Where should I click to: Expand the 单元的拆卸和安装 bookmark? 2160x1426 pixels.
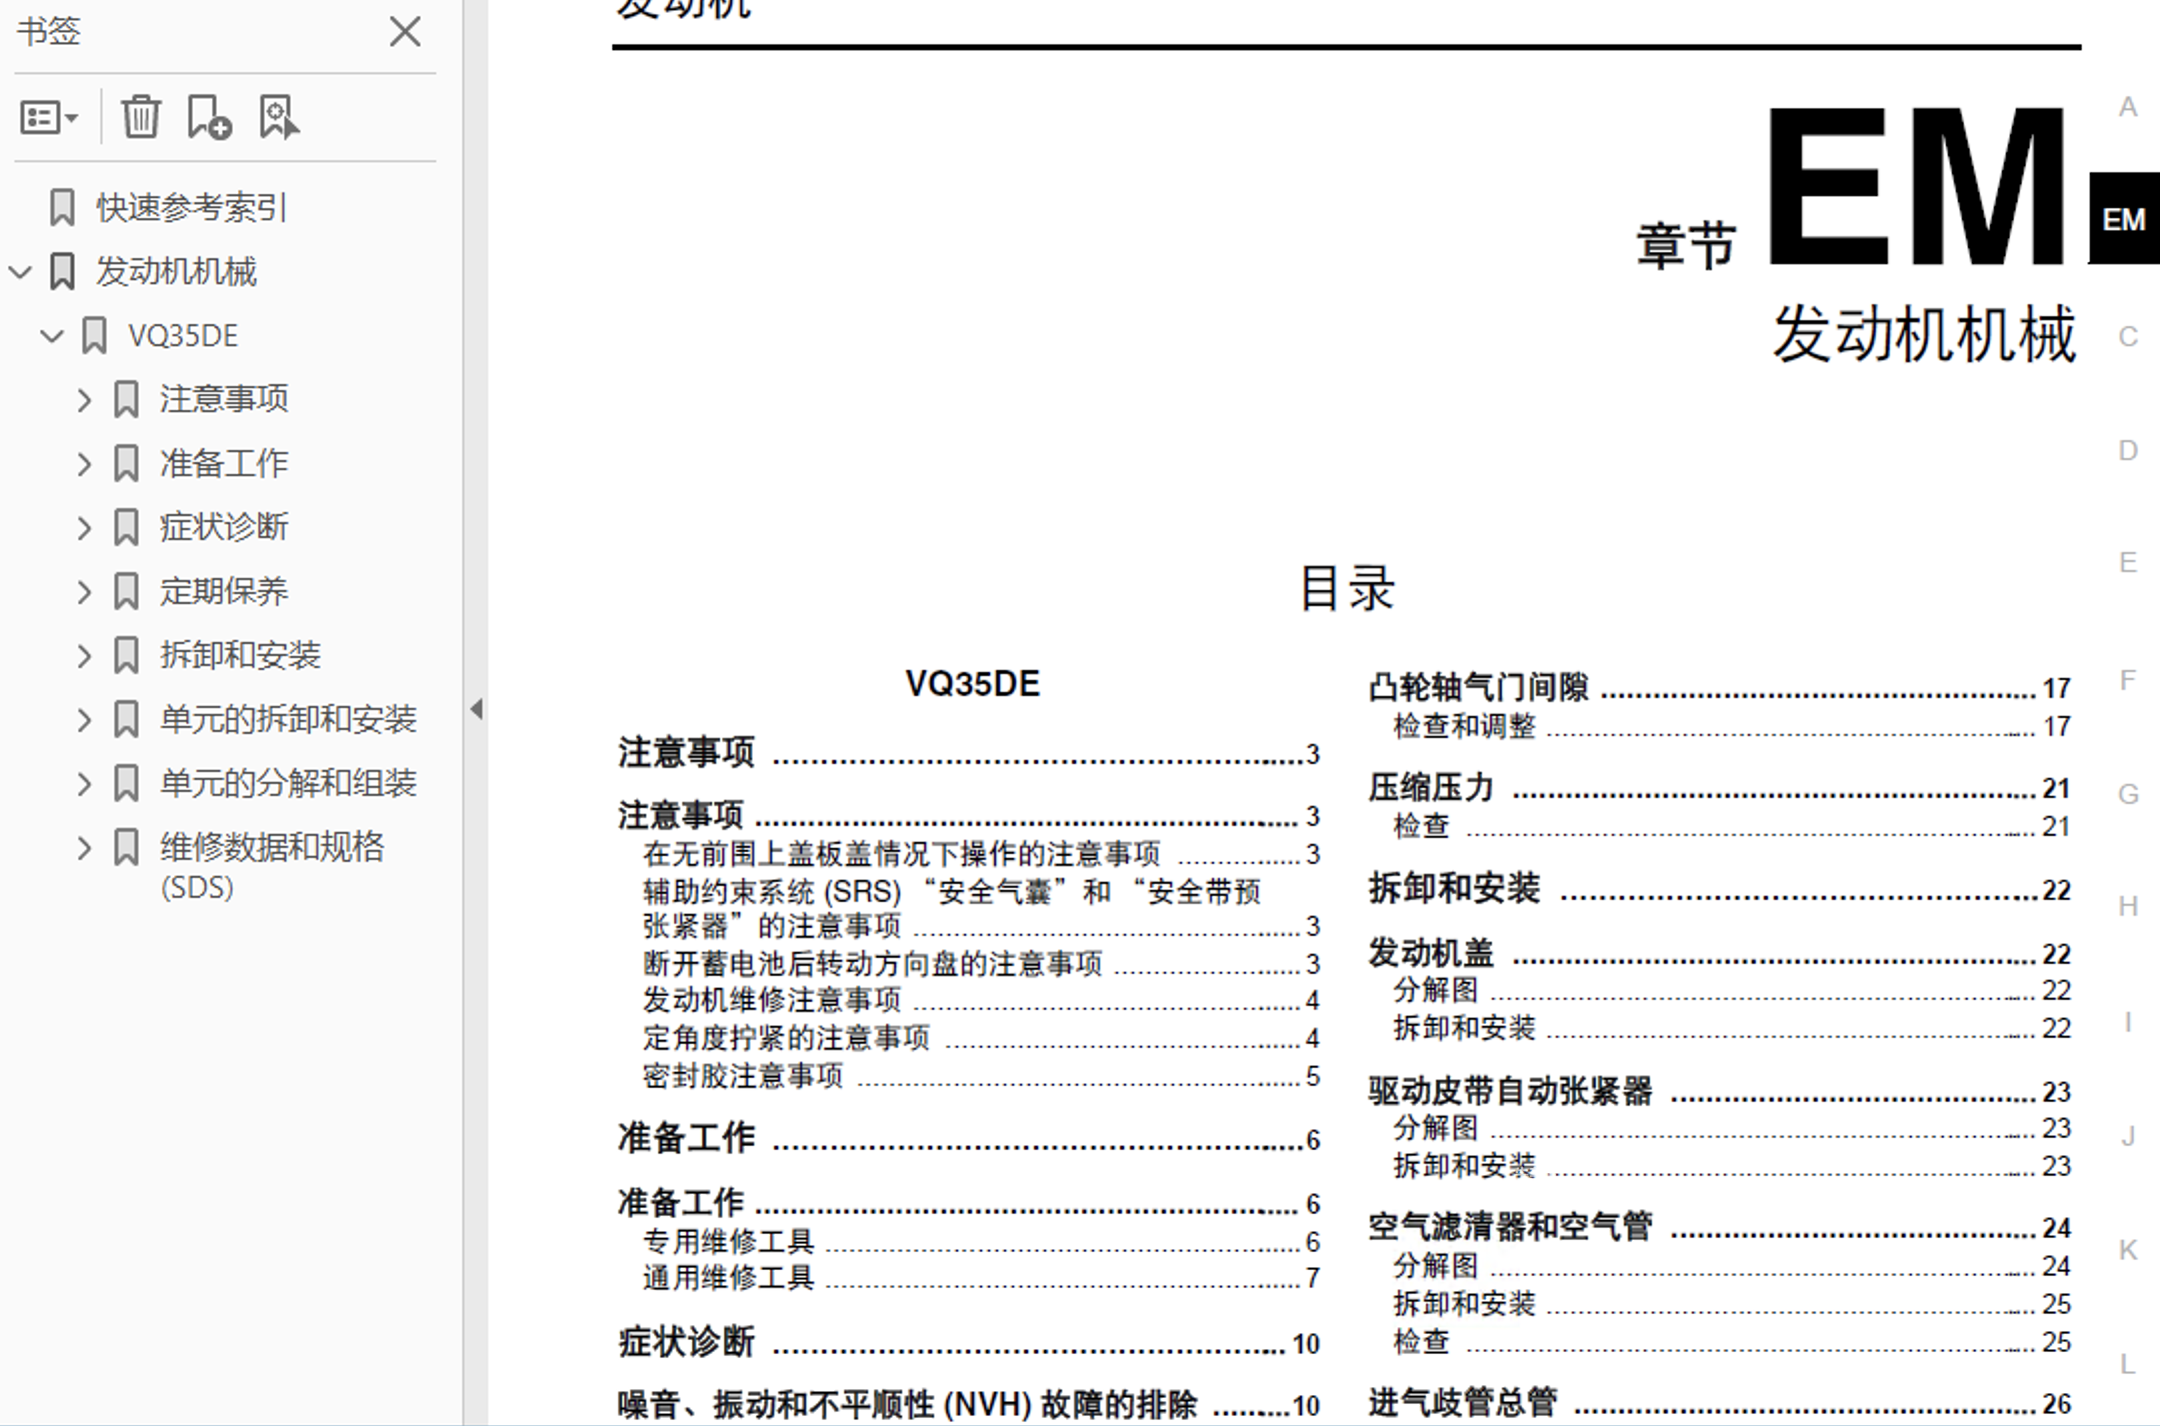[x=85, y=720]
